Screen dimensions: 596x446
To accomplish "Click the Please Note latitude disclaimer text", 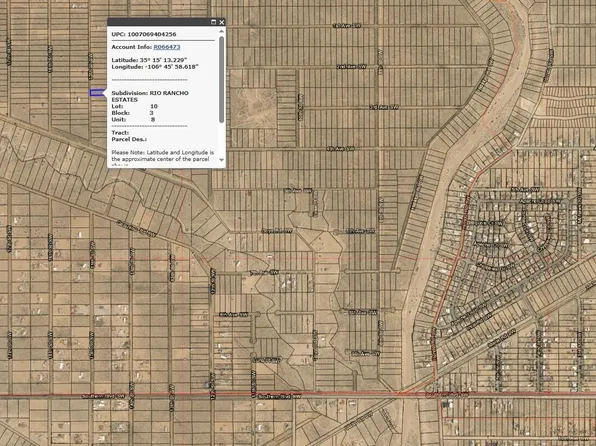I will (x=163, y=159).
